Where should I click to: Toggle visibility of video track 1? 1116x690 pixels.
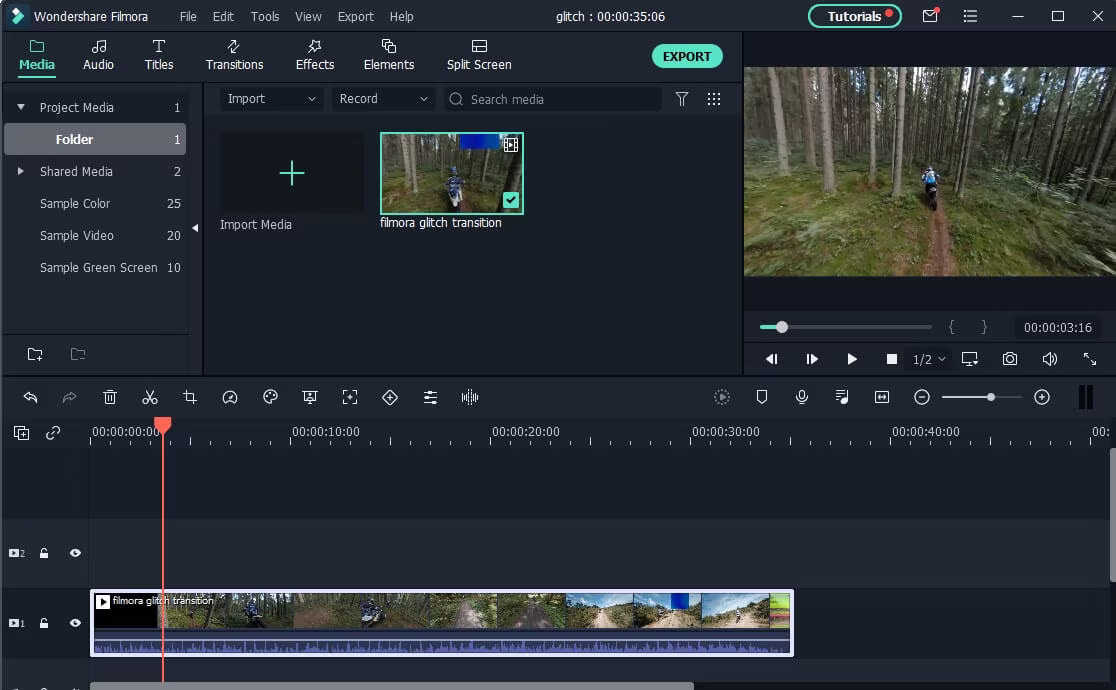[75, 623]
